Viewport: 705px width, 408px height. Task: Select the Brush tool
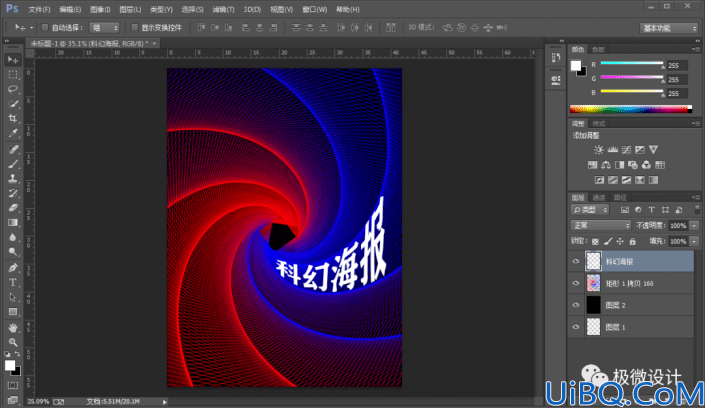[x=13, y=164]
